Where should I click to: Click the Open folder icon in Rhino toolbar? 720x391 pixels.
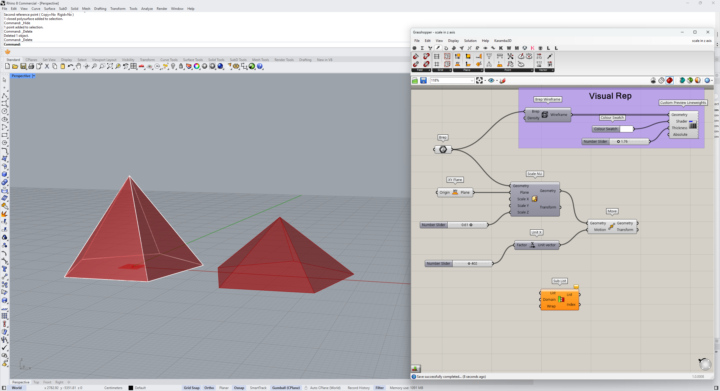(x=15, y=67)
